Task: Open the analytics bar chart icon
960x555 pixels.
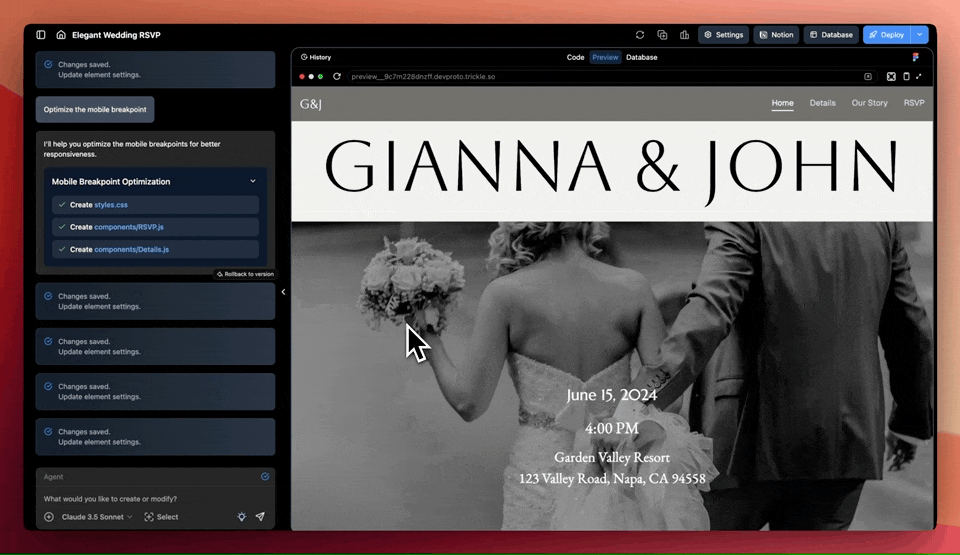Action: (684, 35)
